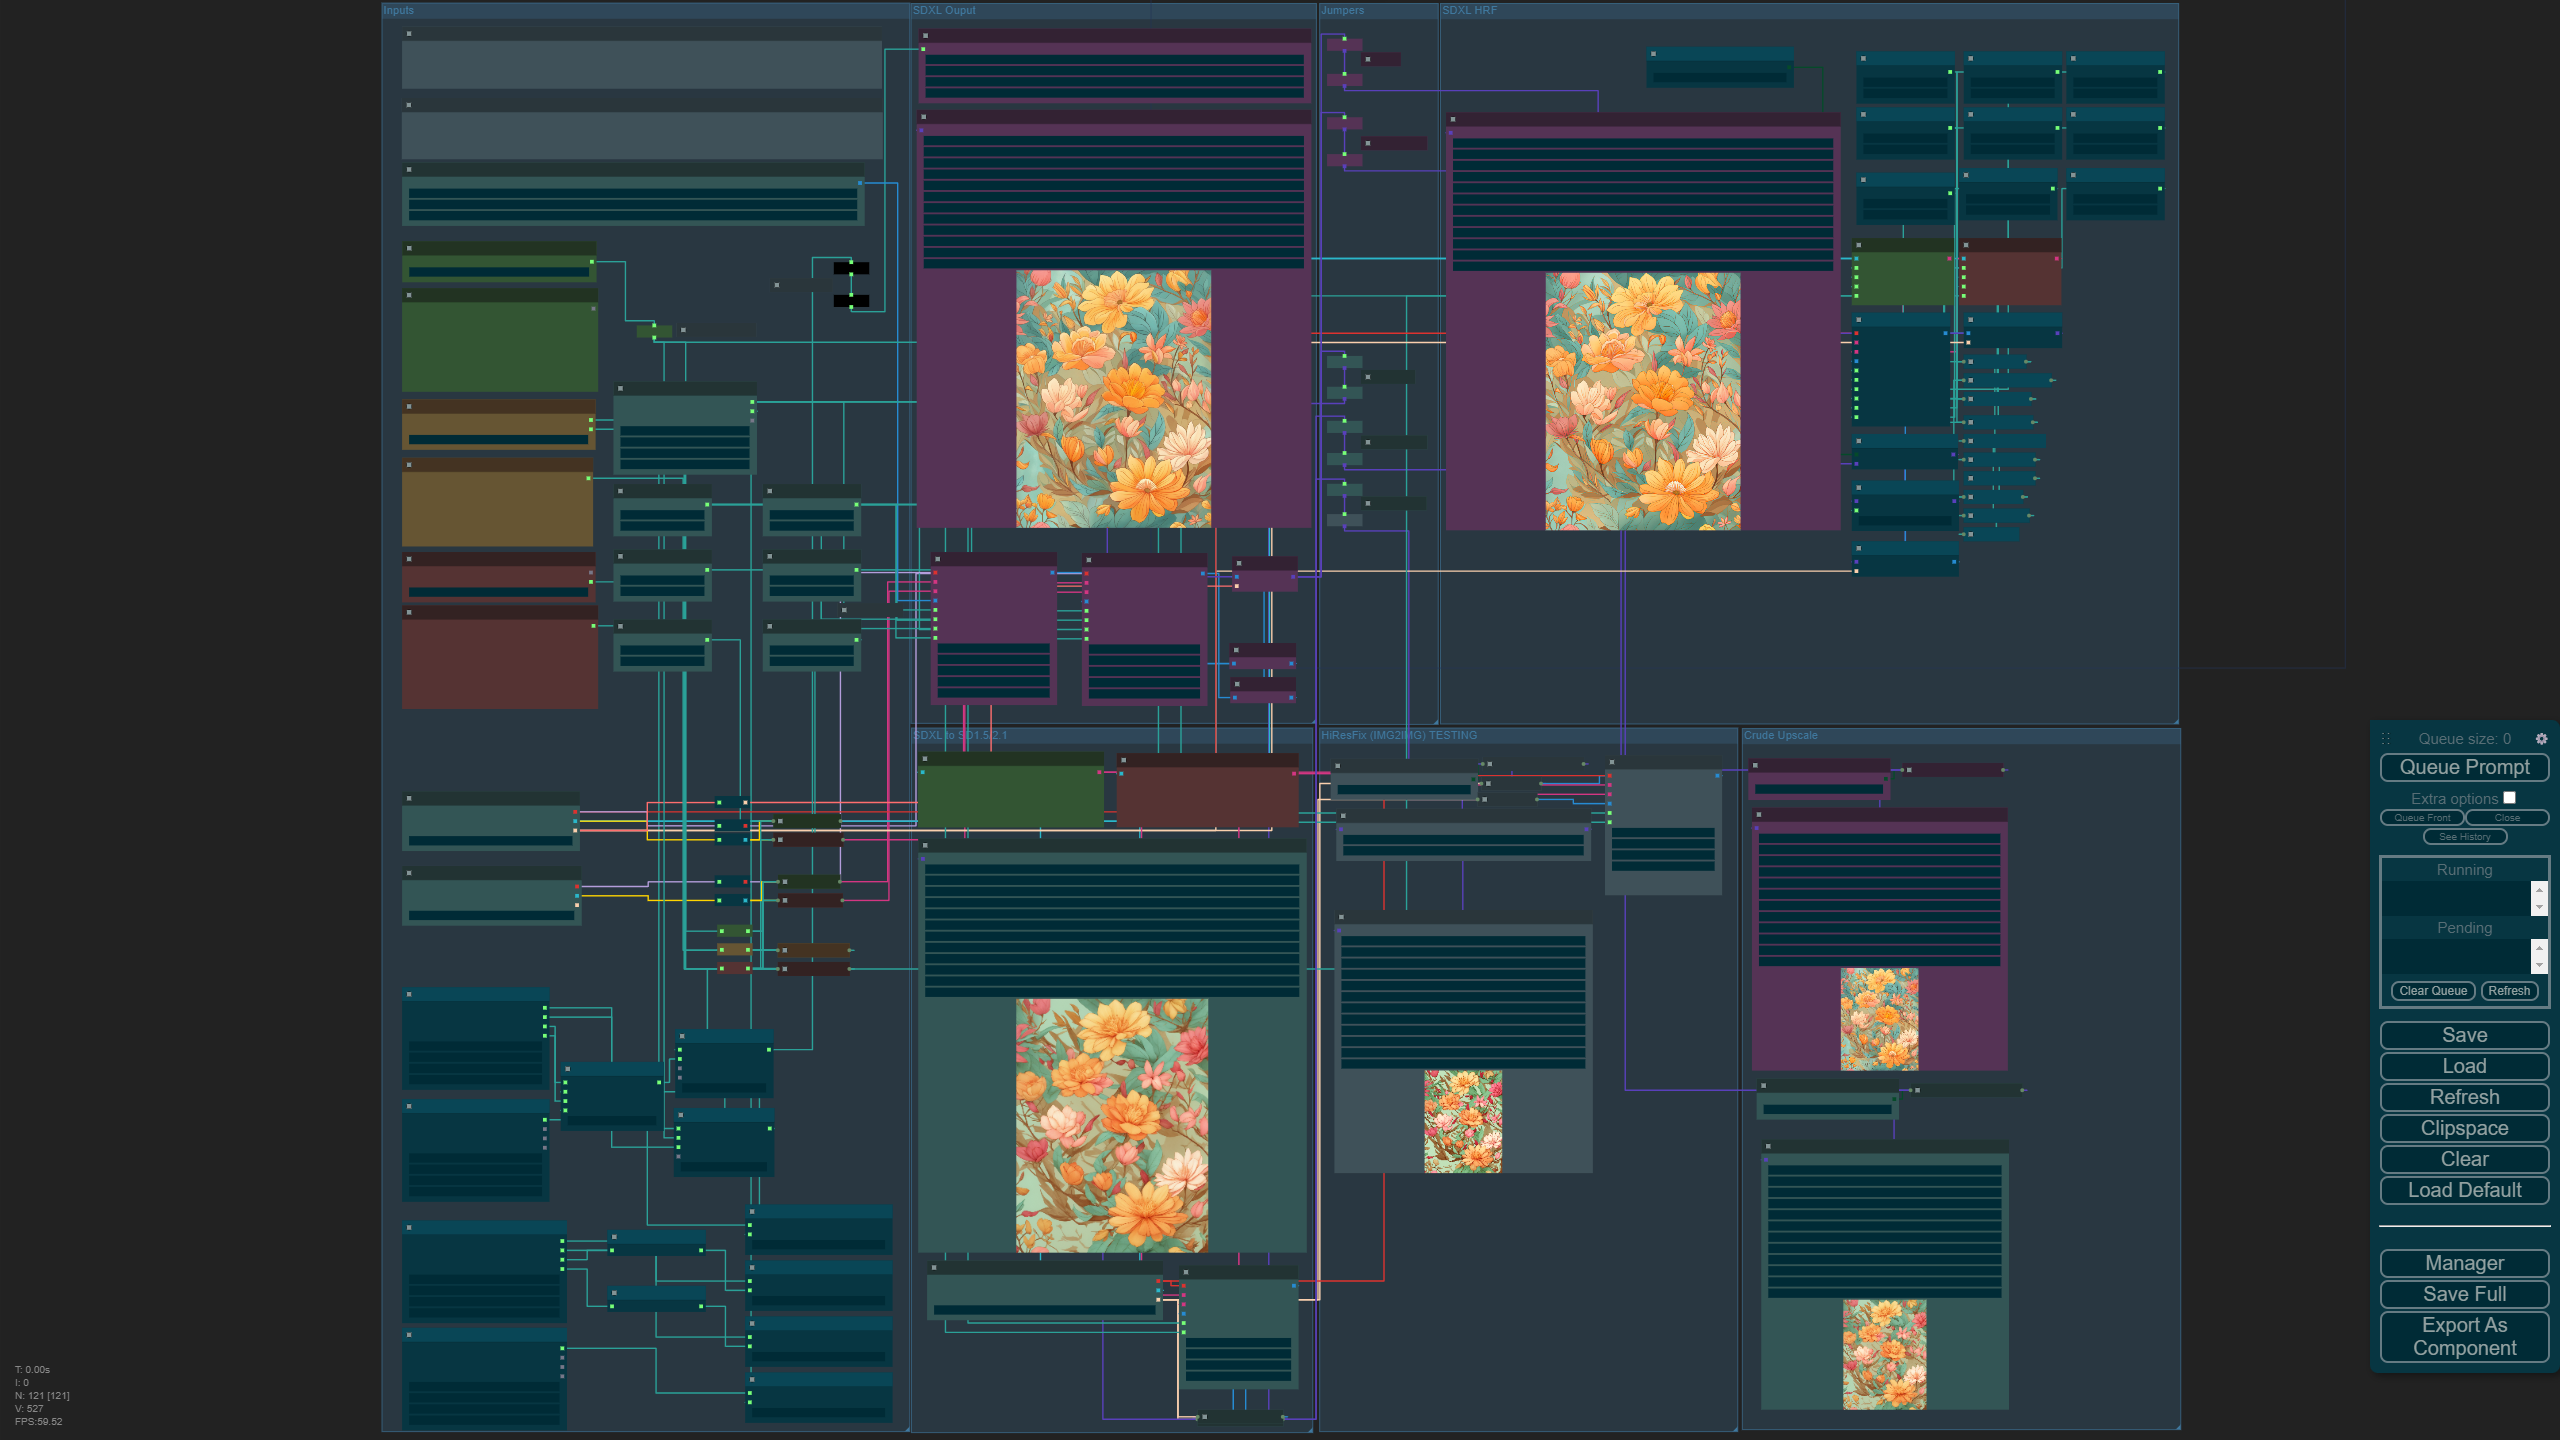Open the Clipspace panel

(x=2464, y=1128)
